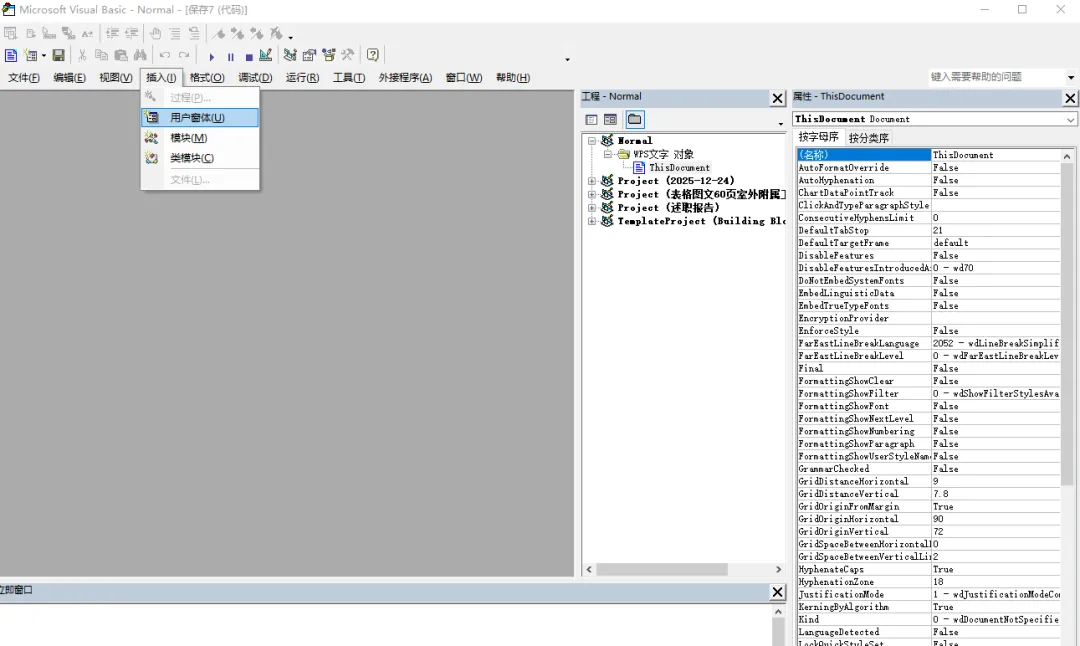Click the help question search box

coord(996,76)
